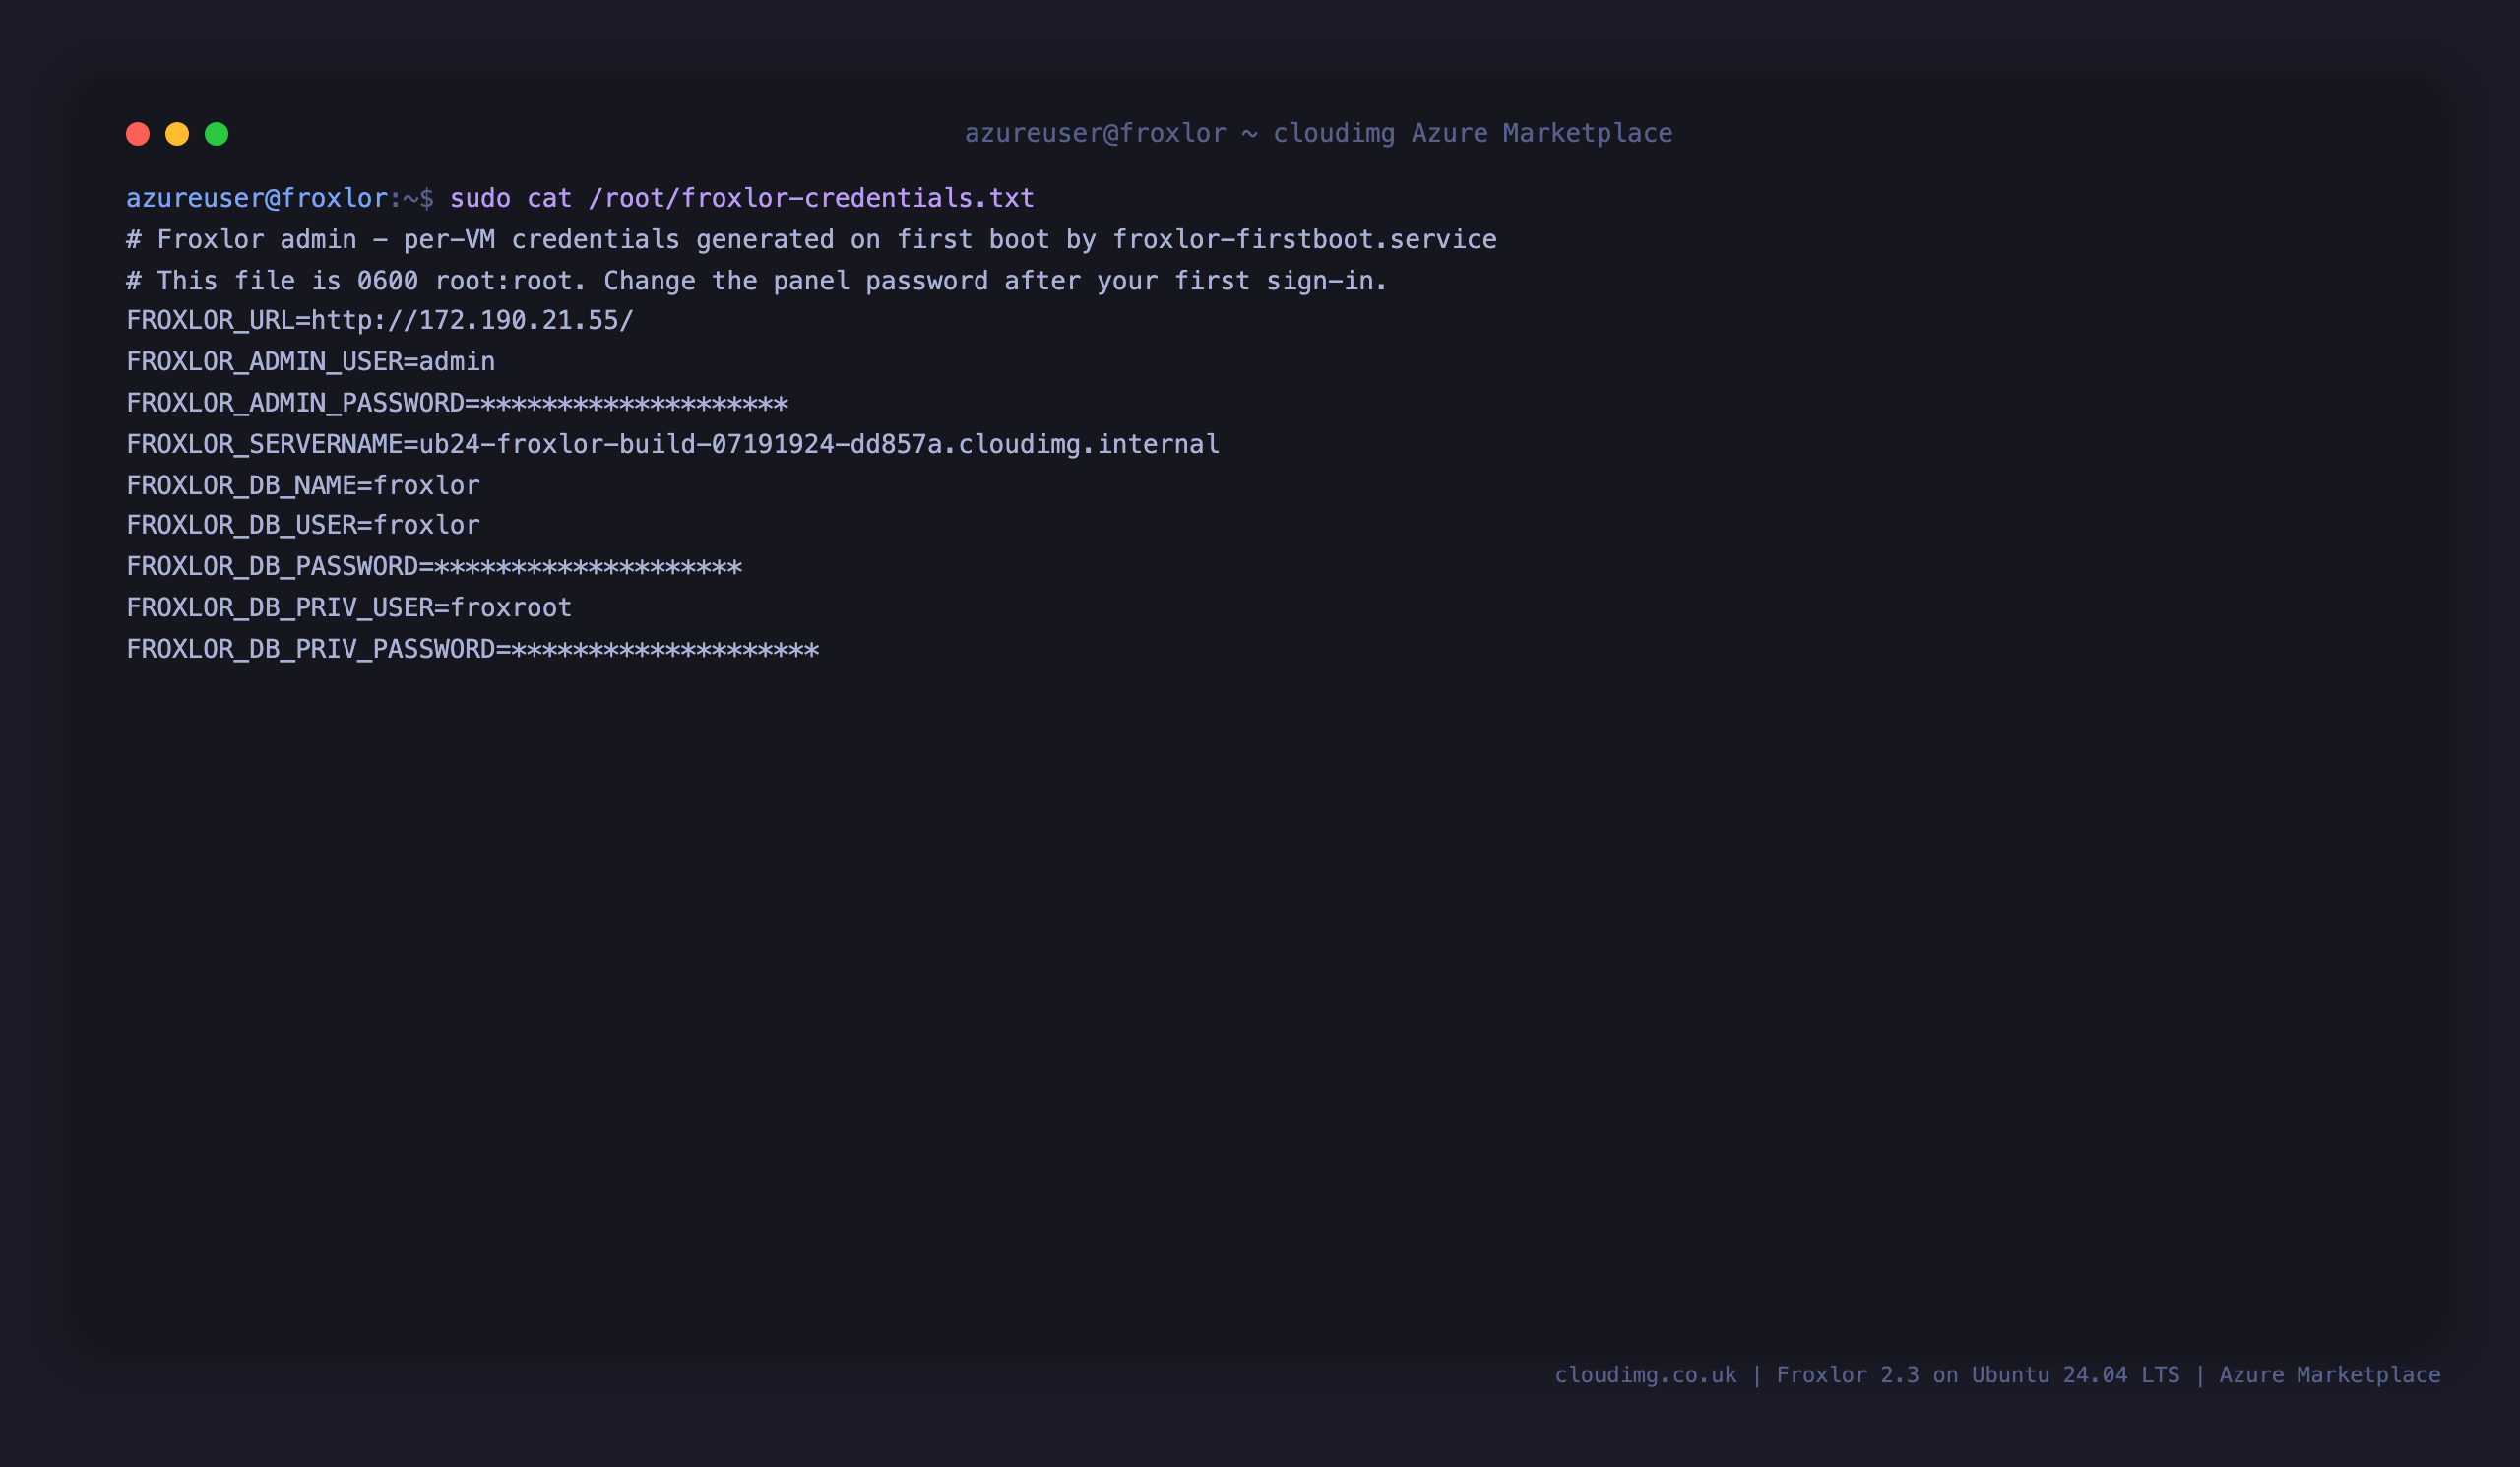This screenshot has height=1467, width=2520.
Task: Click the FROXLOR_SERVERNAME line
Action: point(673,444)
